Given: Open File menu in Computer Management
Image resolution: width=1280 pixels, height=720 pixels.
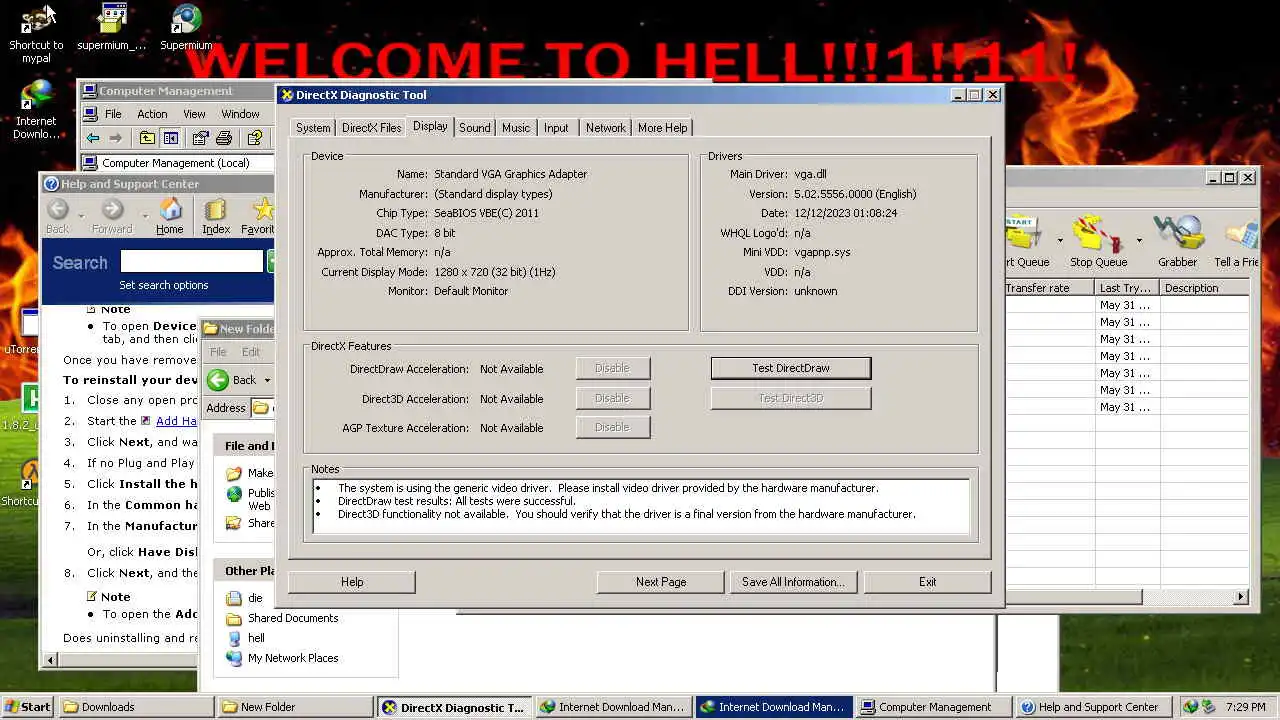Looking at the screenshot, I should click(x=113, y=114).
